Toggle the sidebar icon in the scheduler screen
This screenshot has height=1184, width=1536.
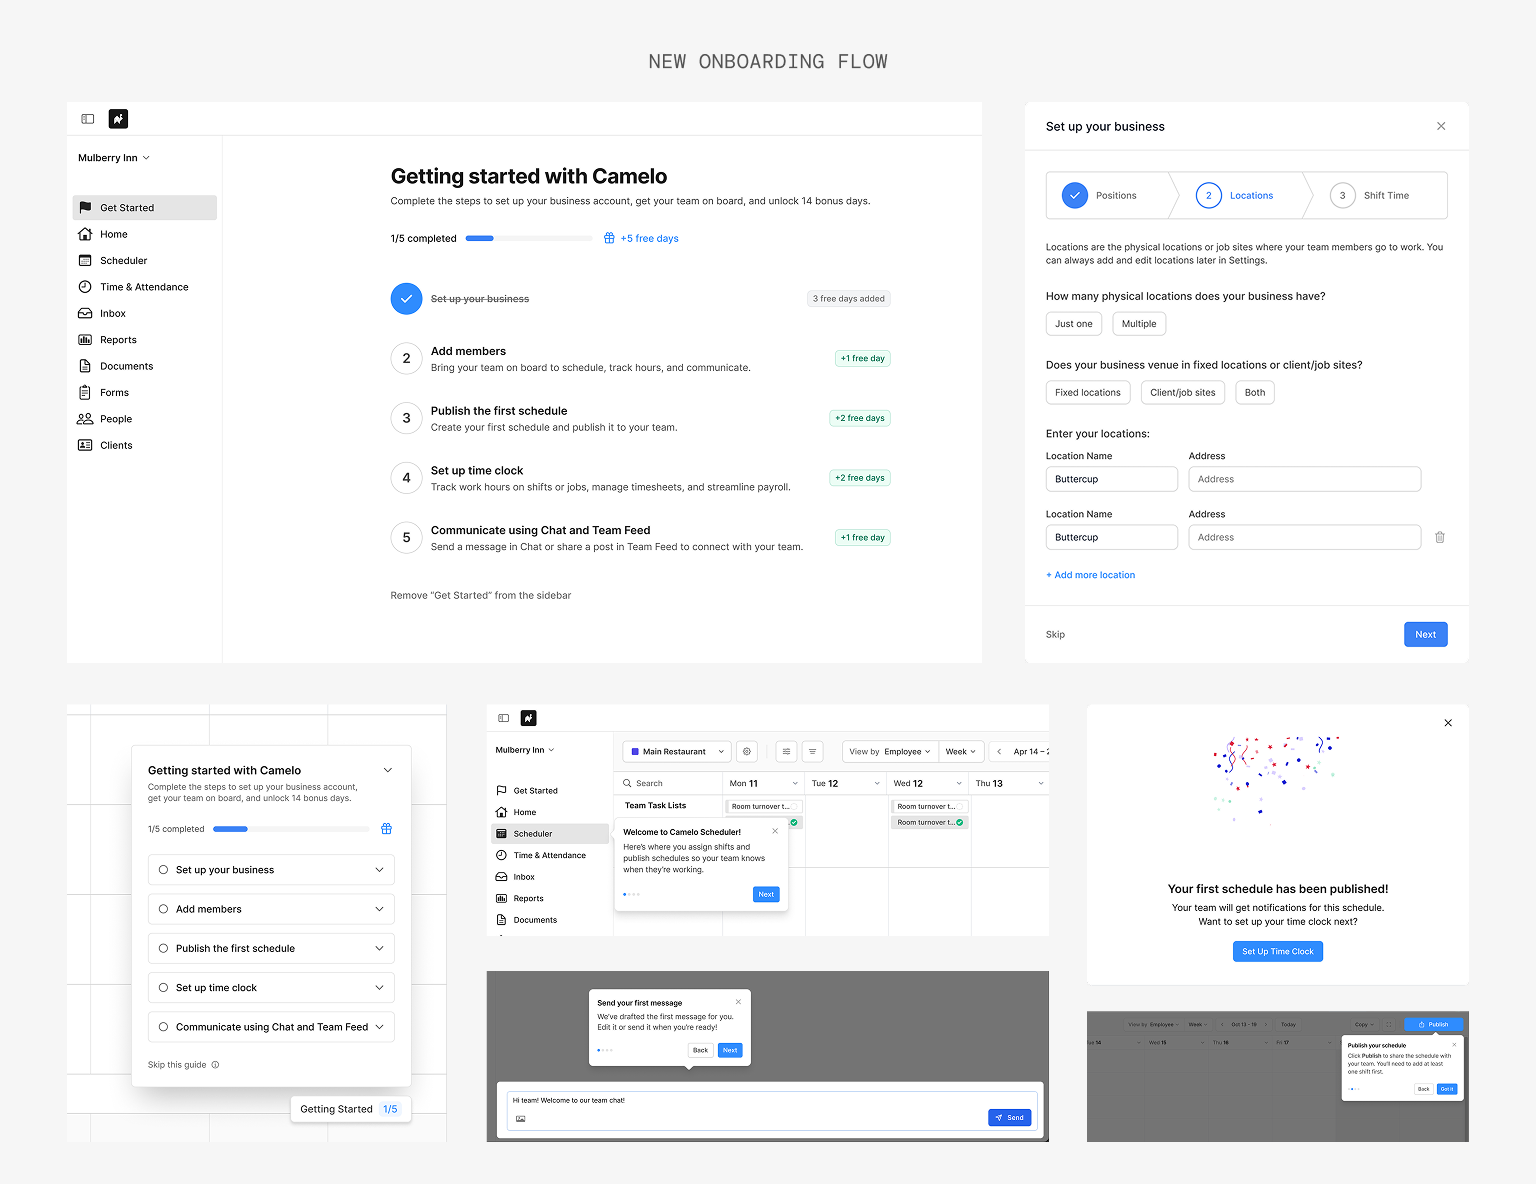pyautogui.click(x=503, y=718)
